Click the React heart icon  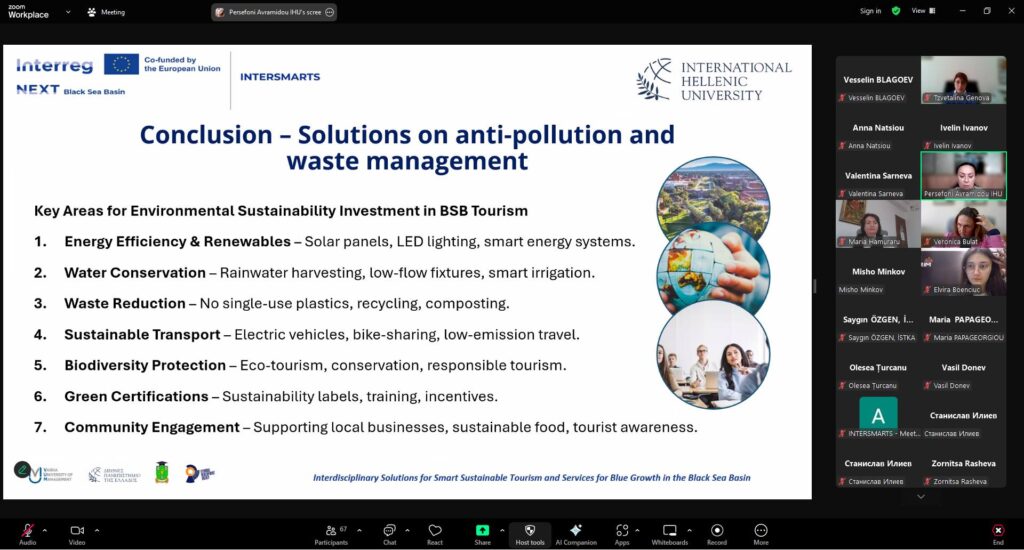(x=435, y=531)
